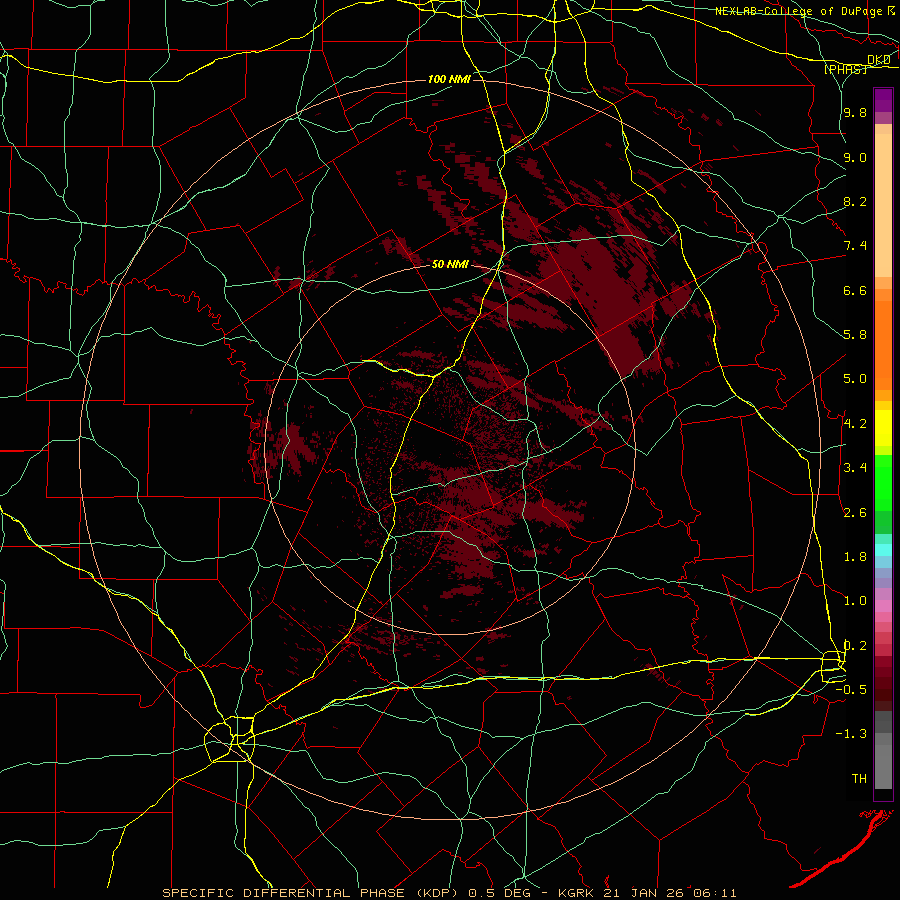The image size is (900, 900).
Task: Click the 9.0 value on the color scale
Action: (x=855, y=157)
